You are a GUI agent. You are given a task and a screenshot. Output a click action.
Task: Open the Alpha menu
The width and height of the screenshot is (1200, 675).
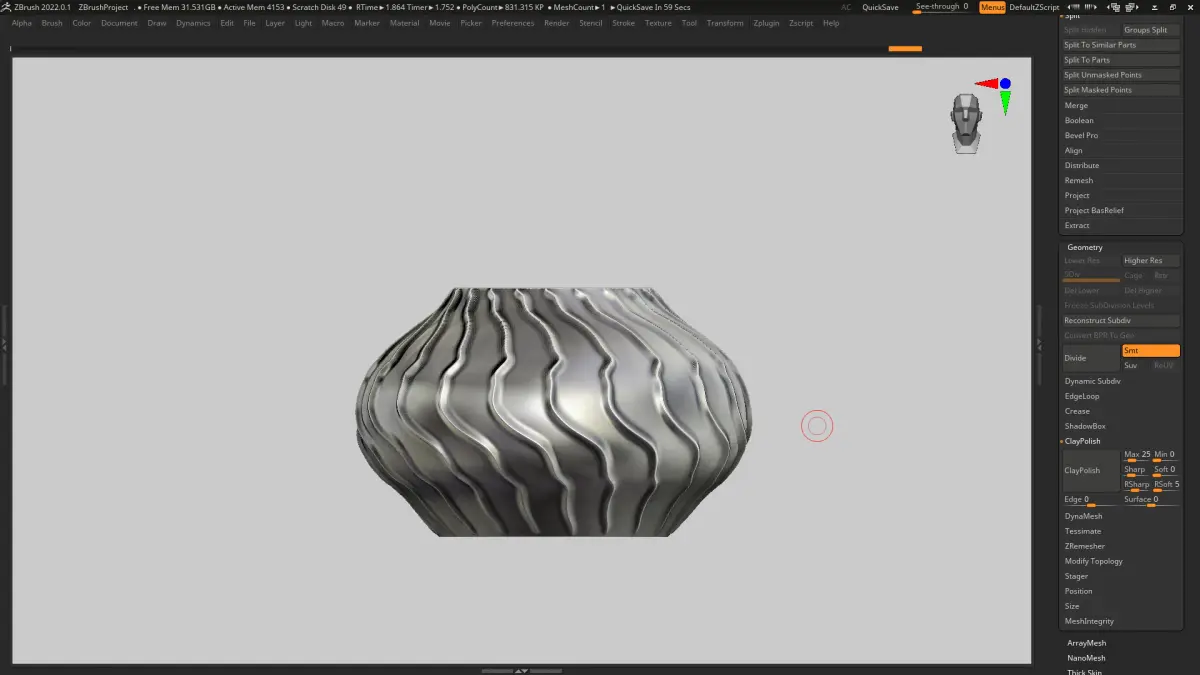point(22,23)
